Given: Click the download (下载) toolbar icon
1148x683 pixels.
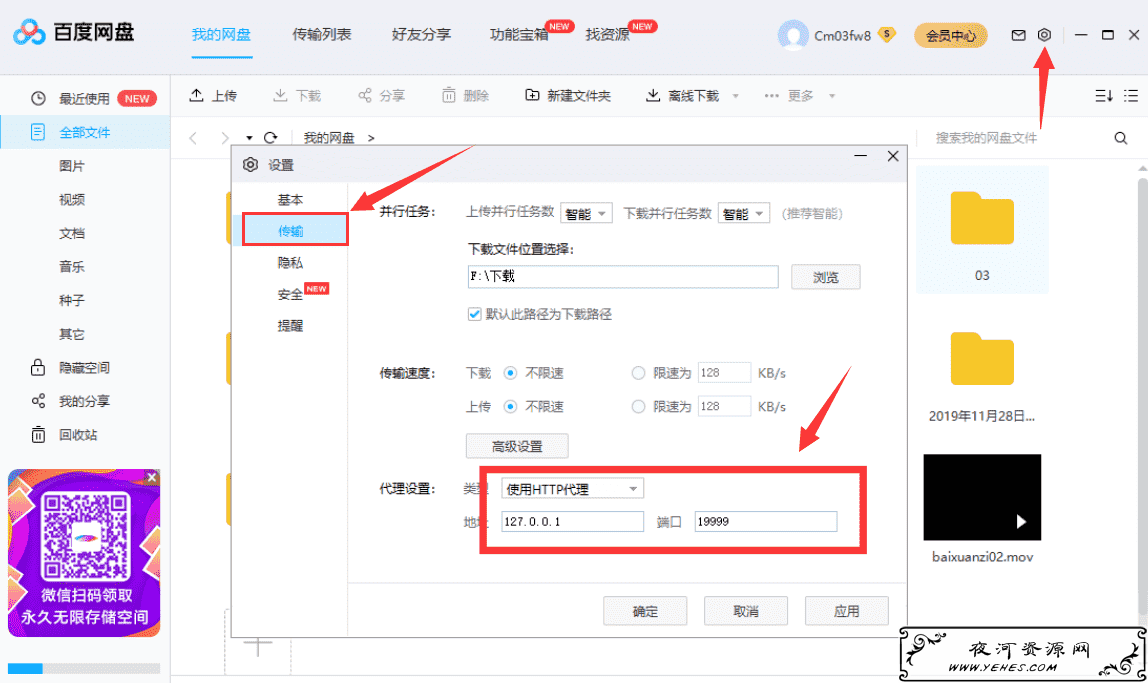Looking at the screenshot, I should pyautogui.click(x=280, y=95).
